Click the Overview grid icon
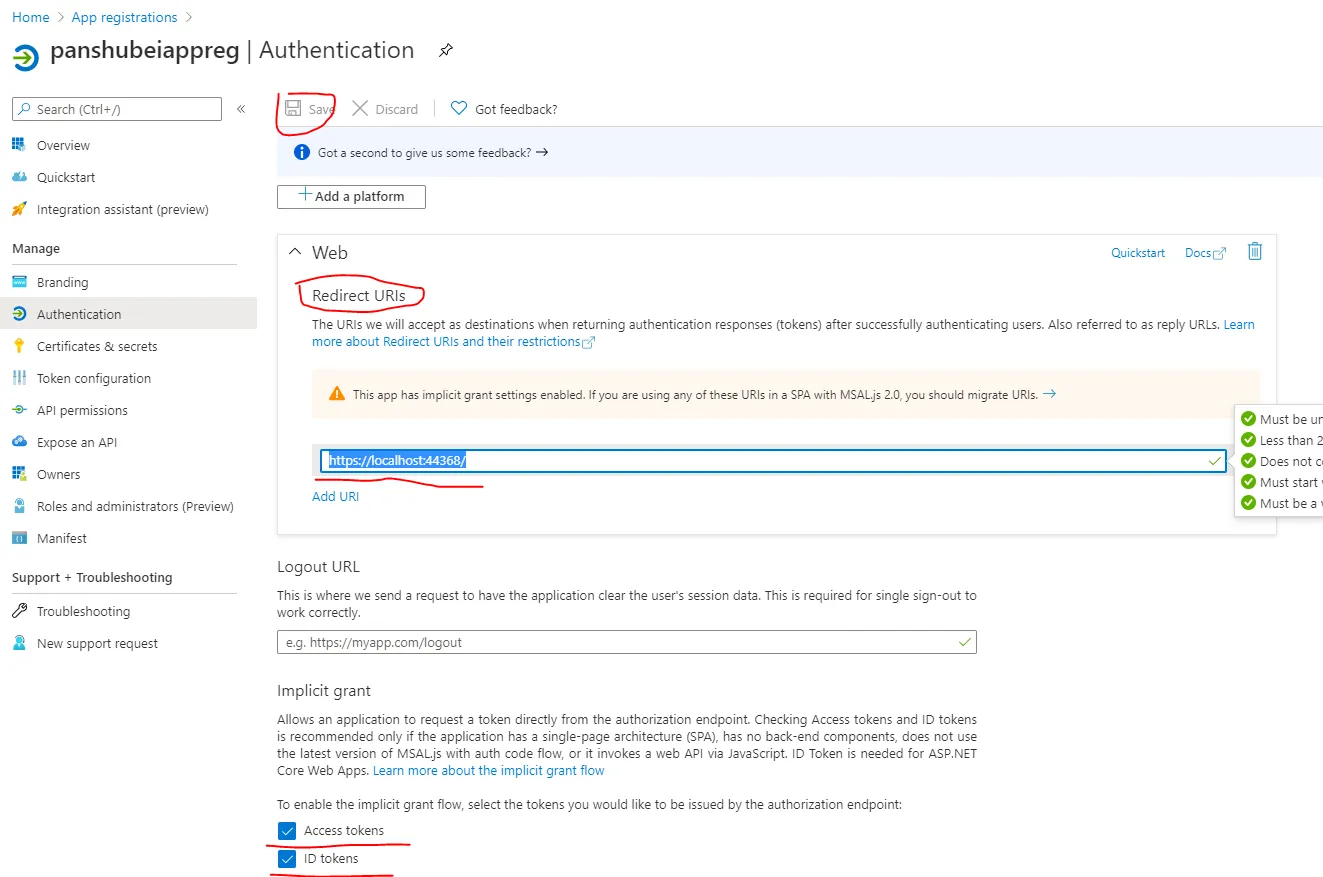Screen dimensions: 1323x877 [19, 145]
